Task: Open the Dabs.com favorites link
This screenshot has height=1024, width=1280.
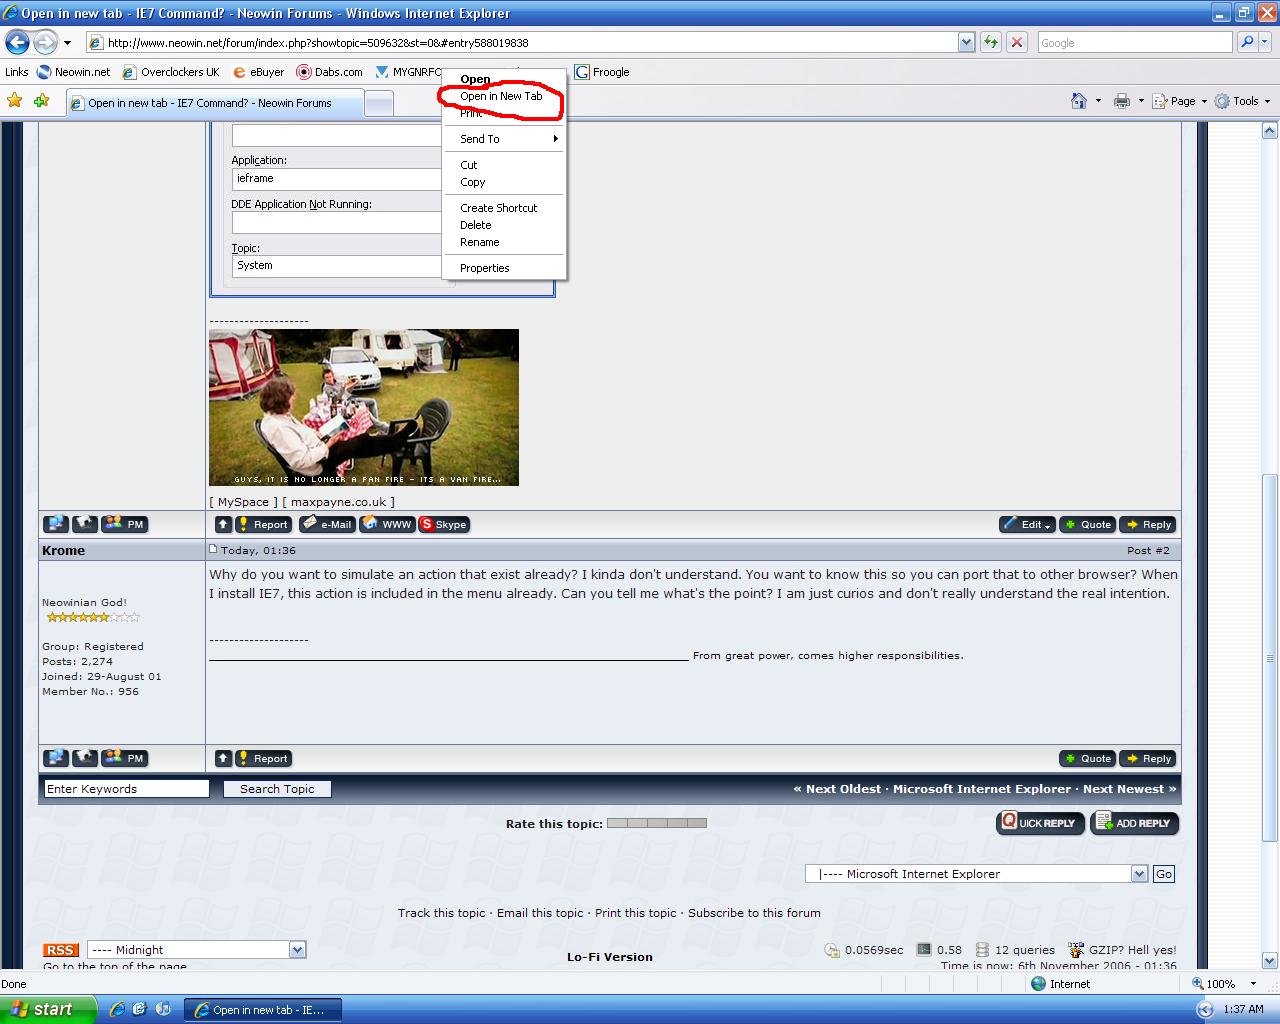Action: (x=330, y=72)
